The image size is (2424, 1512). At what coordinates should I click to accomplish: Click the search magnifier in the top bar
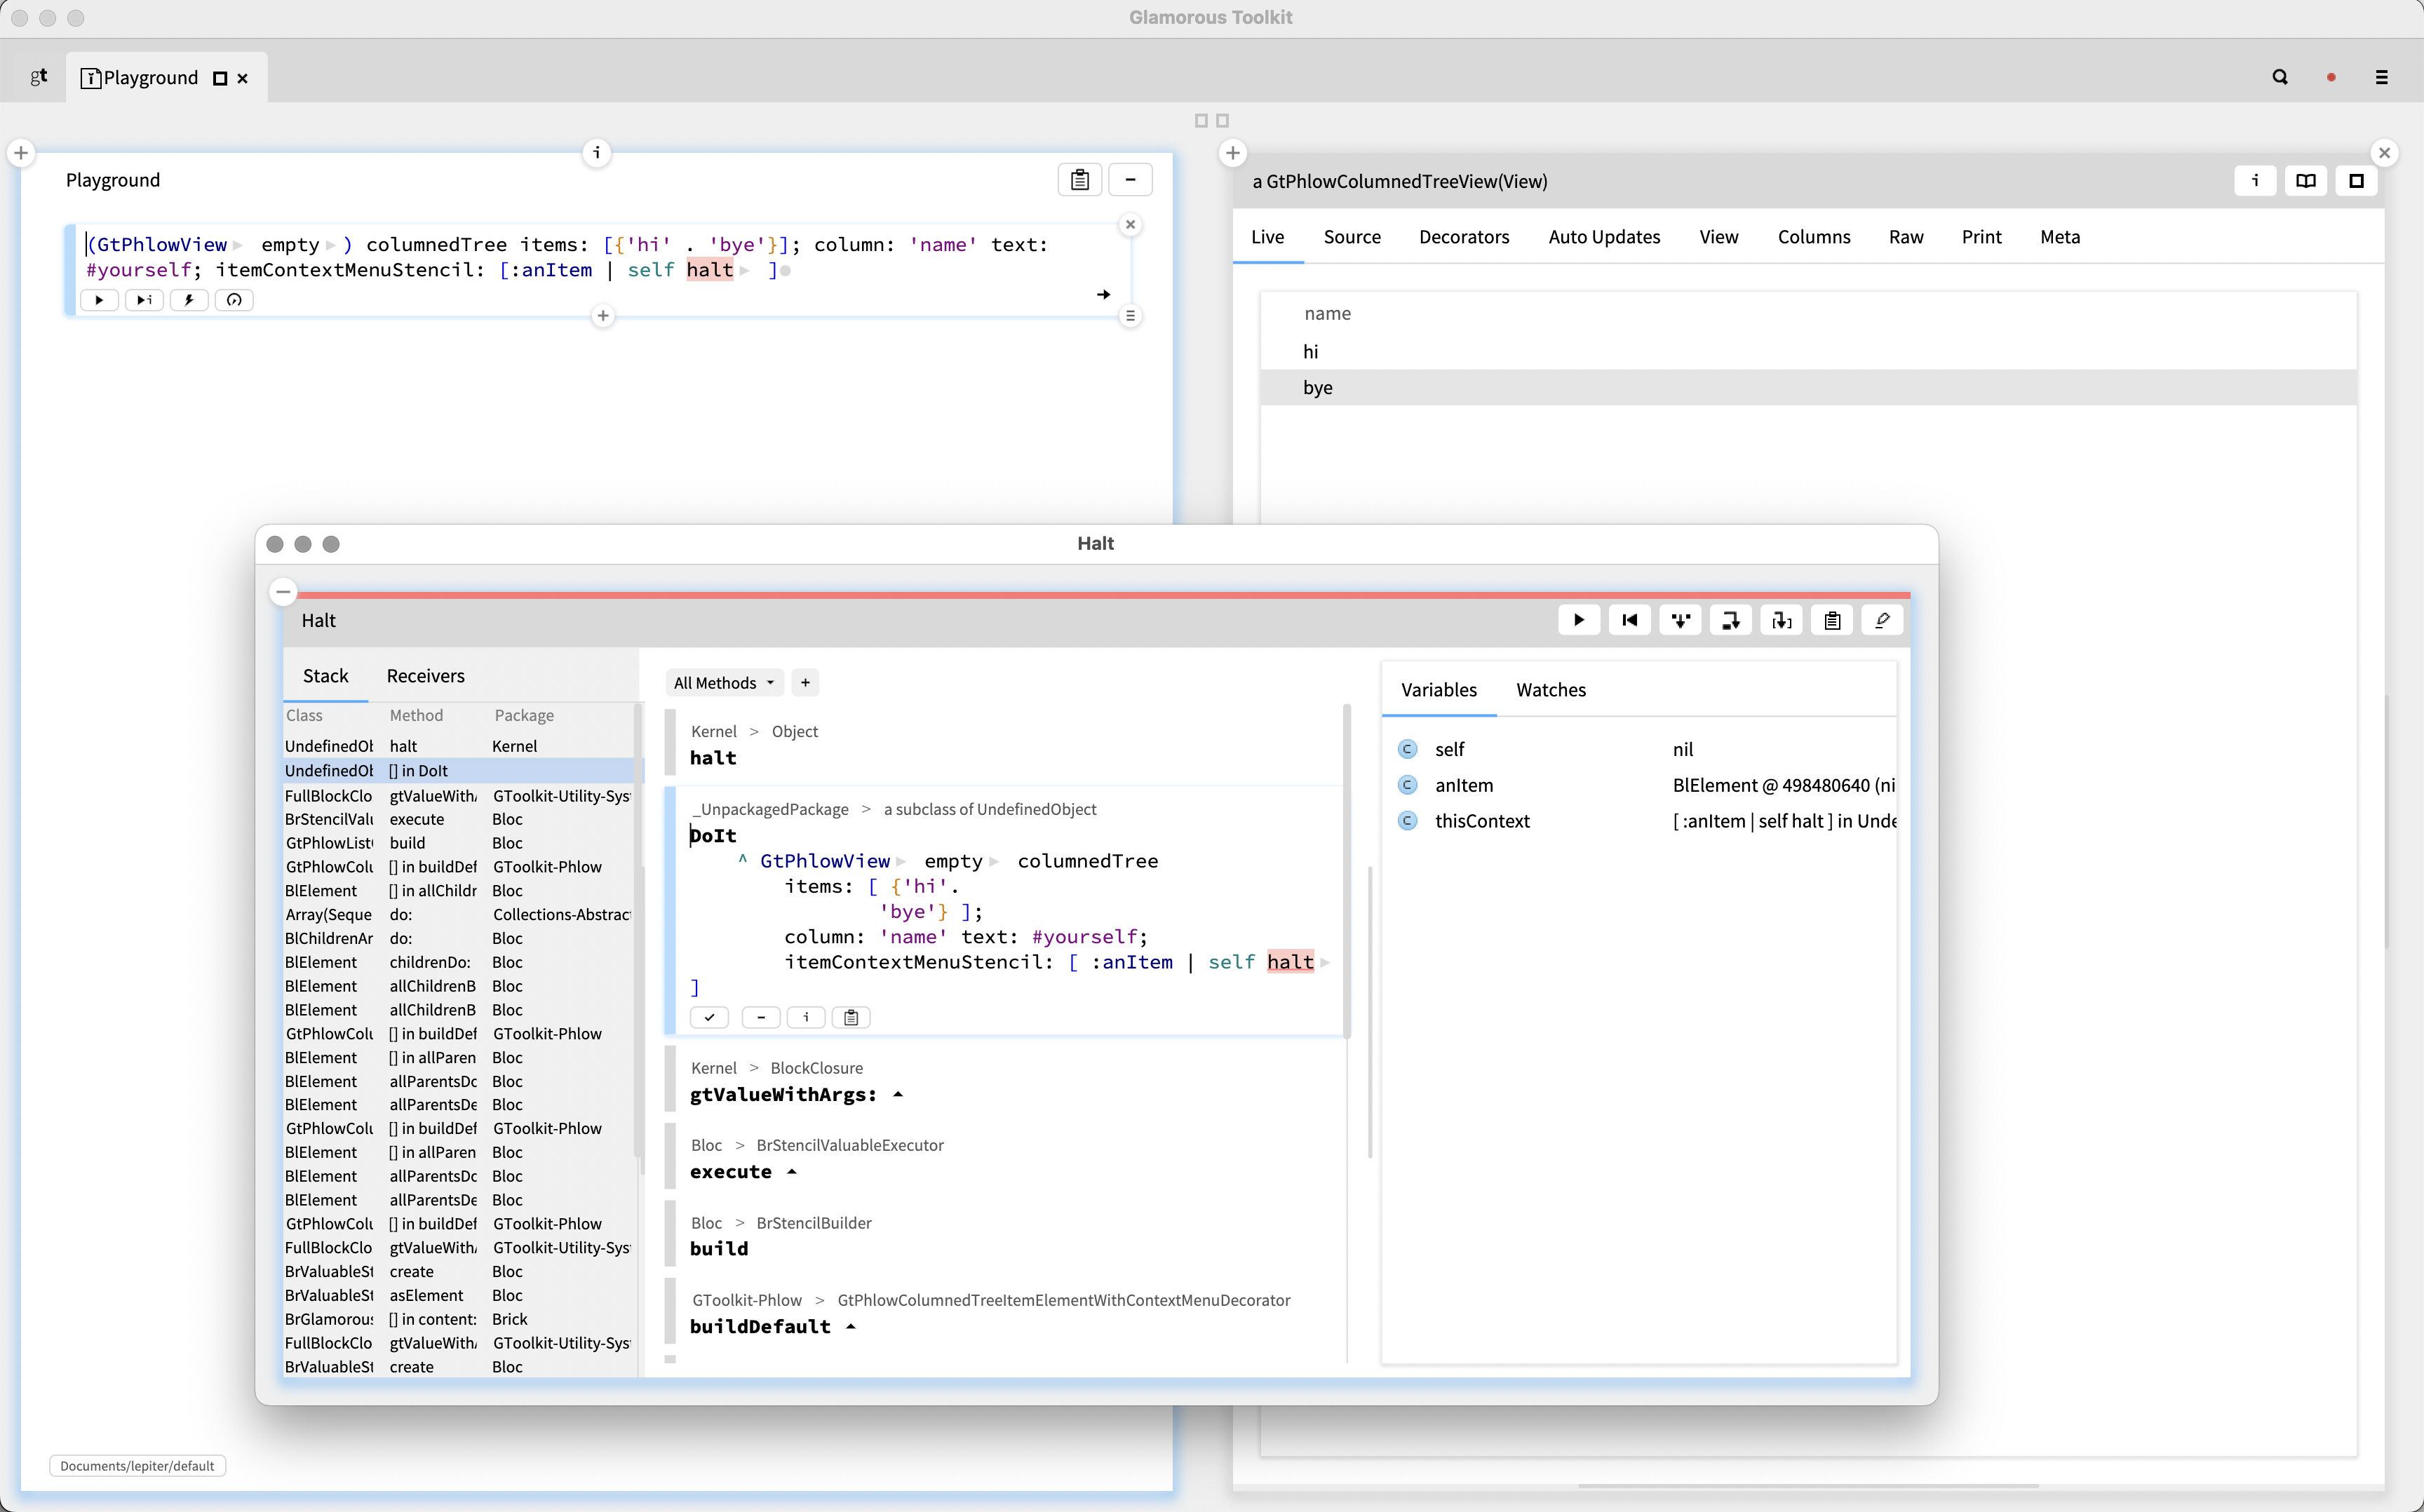click(2280, 77)
